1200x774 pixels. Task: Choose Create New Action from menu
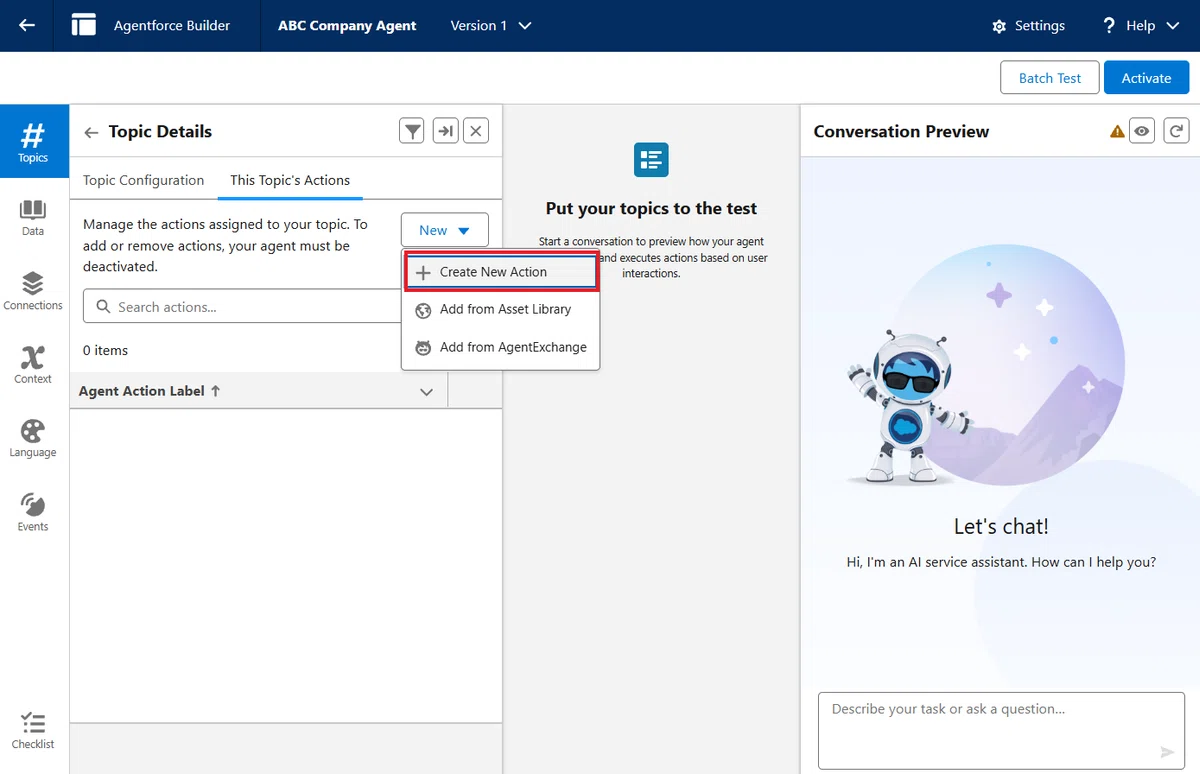coord(500,272)
